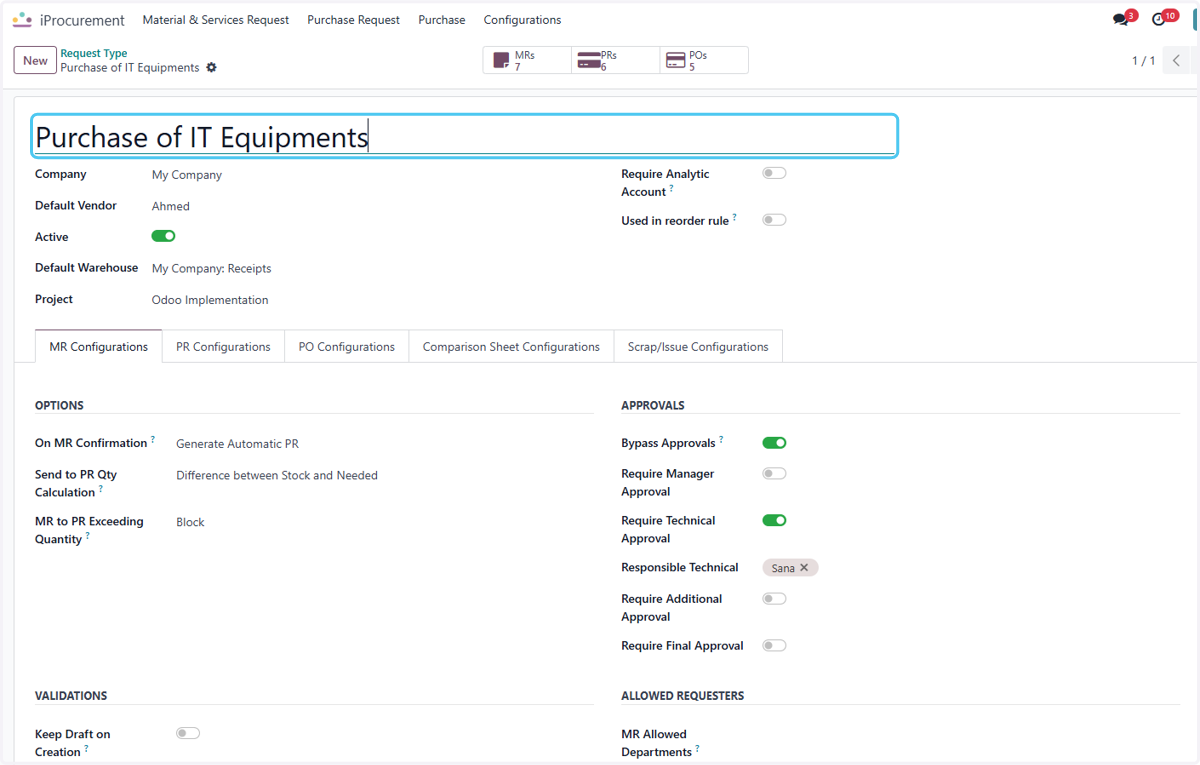Show help for Require Analytic Account
Image resolution: width=1200 pixels, height=765 pixels.
pyautogui.click(x=671, y=188)
